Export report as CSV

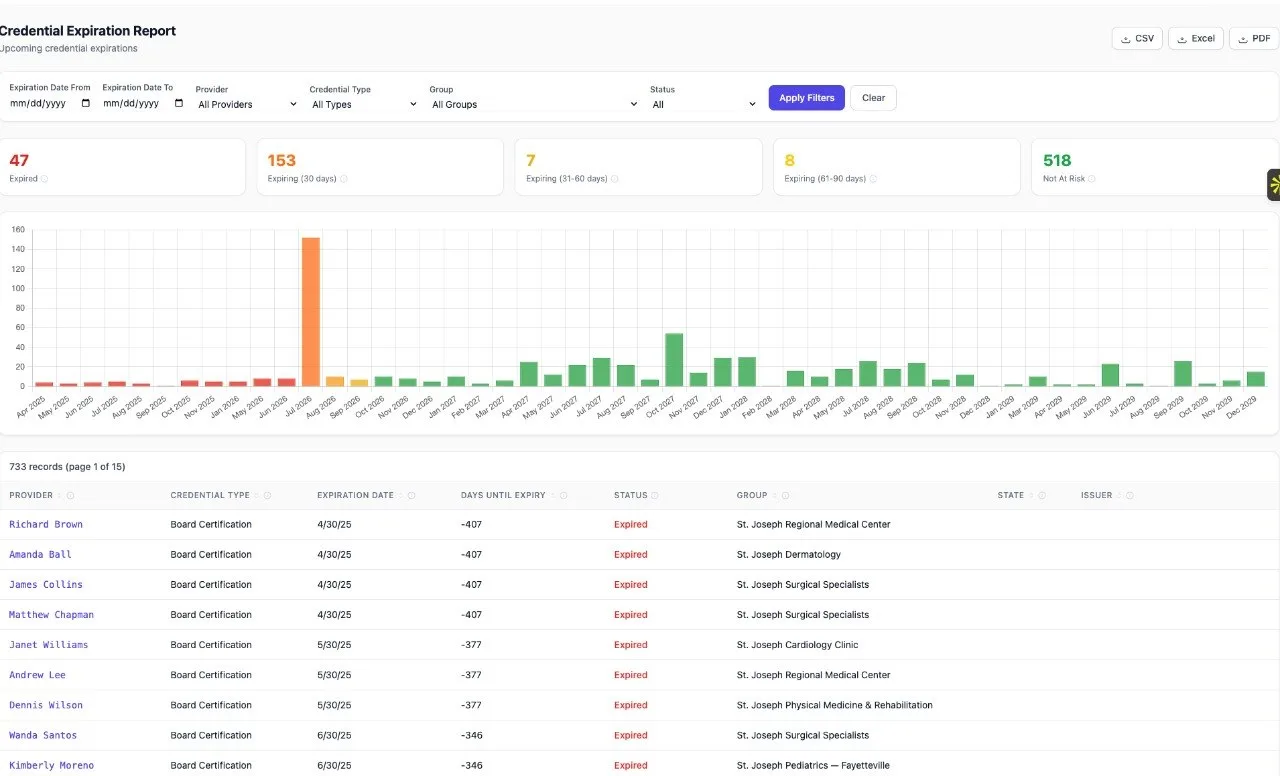(1137, 38)
